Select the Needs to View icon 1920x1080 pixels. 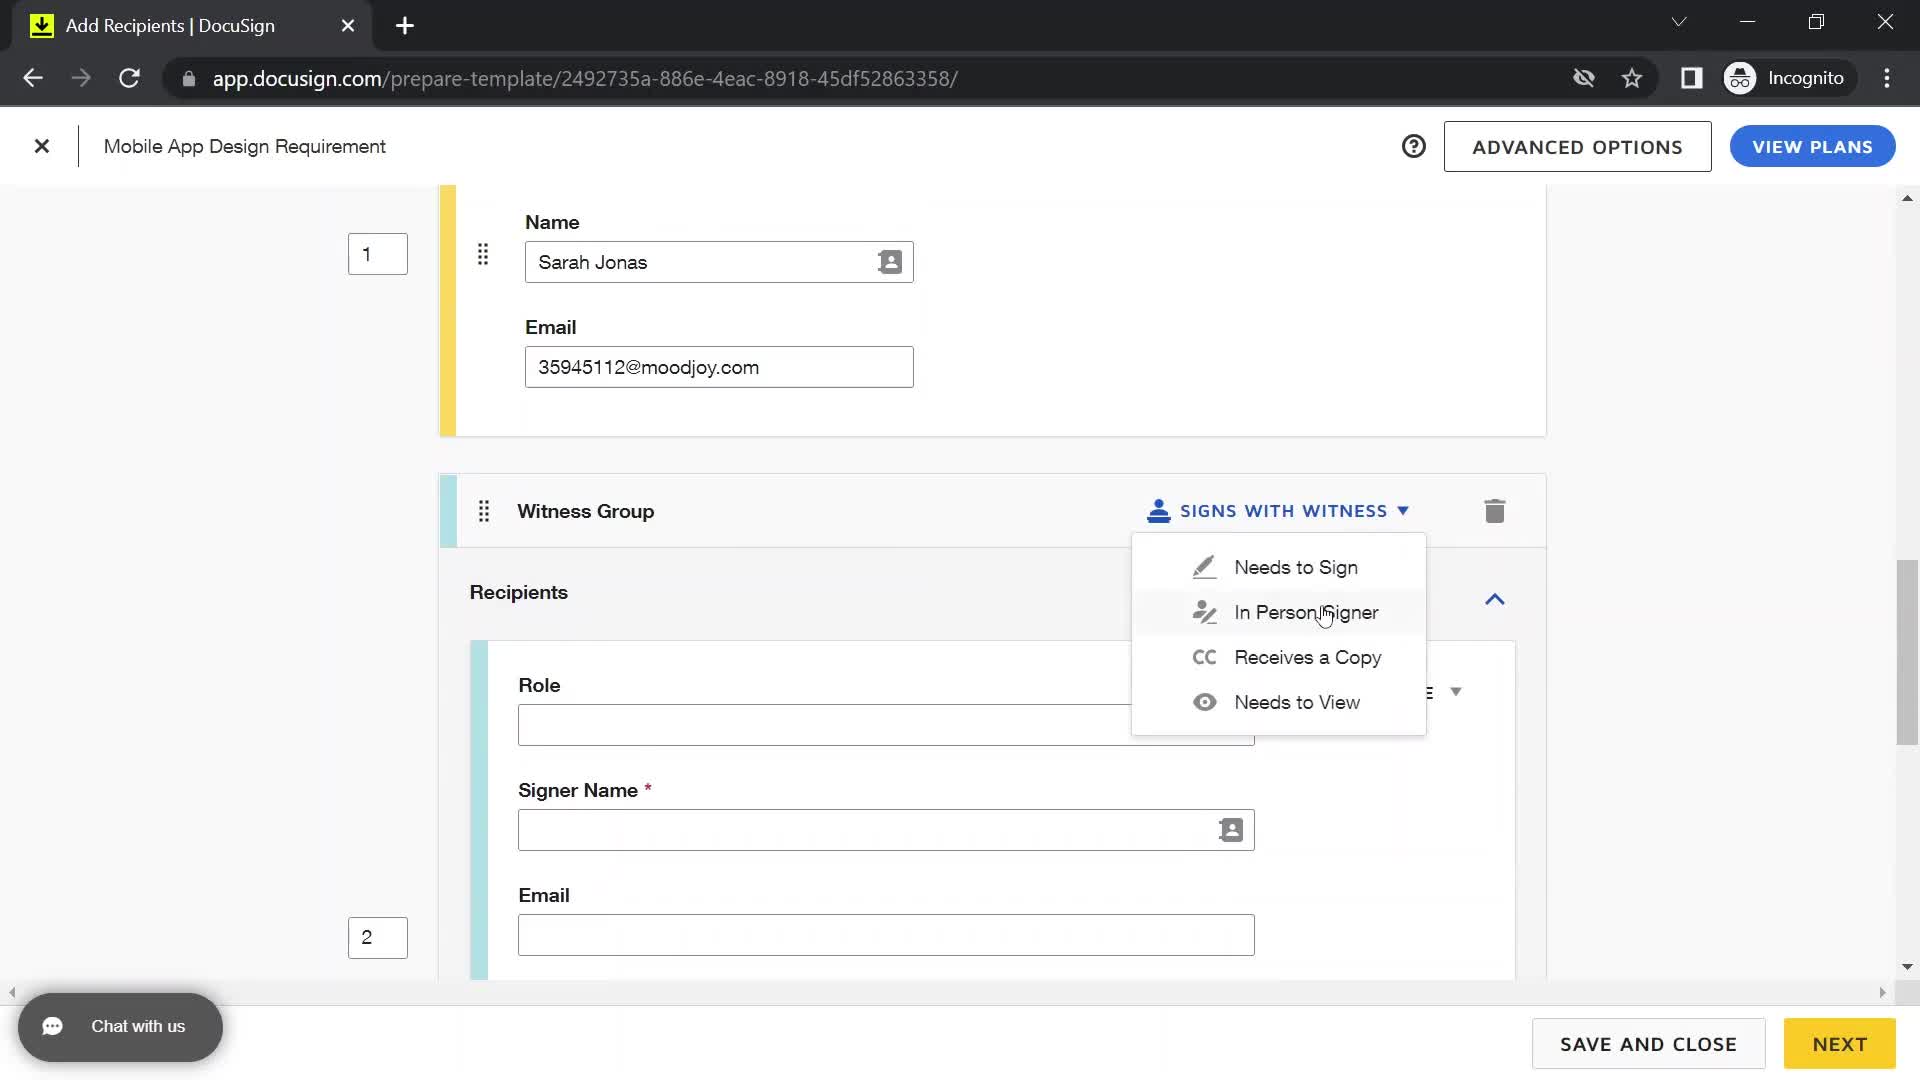click(1204, 702)
